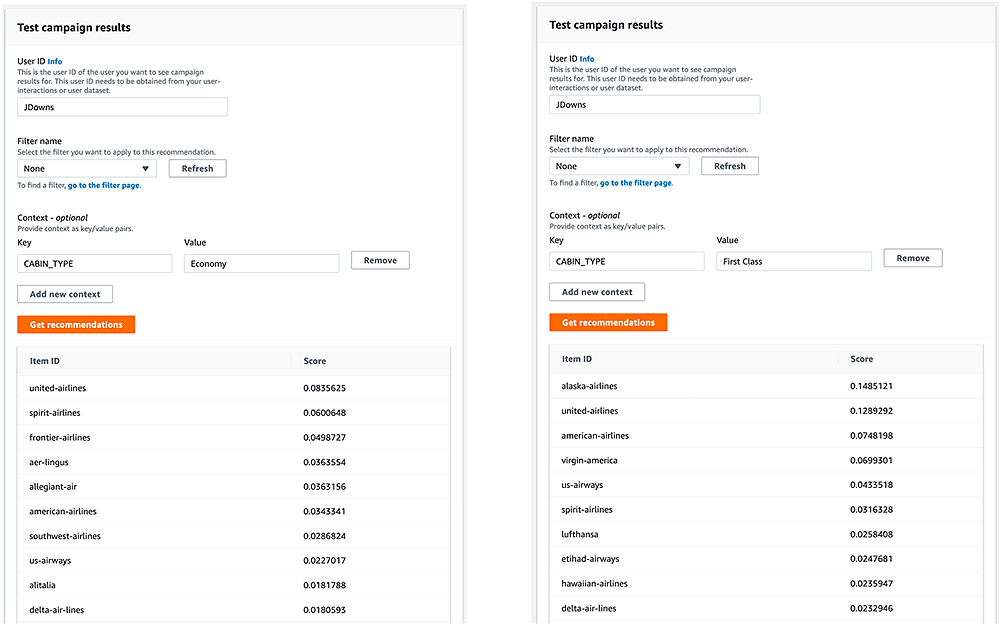Select the southwest-airlines item
This screenshot has width=1000, height=629.
pyautogui.click(x=65, y=536)
